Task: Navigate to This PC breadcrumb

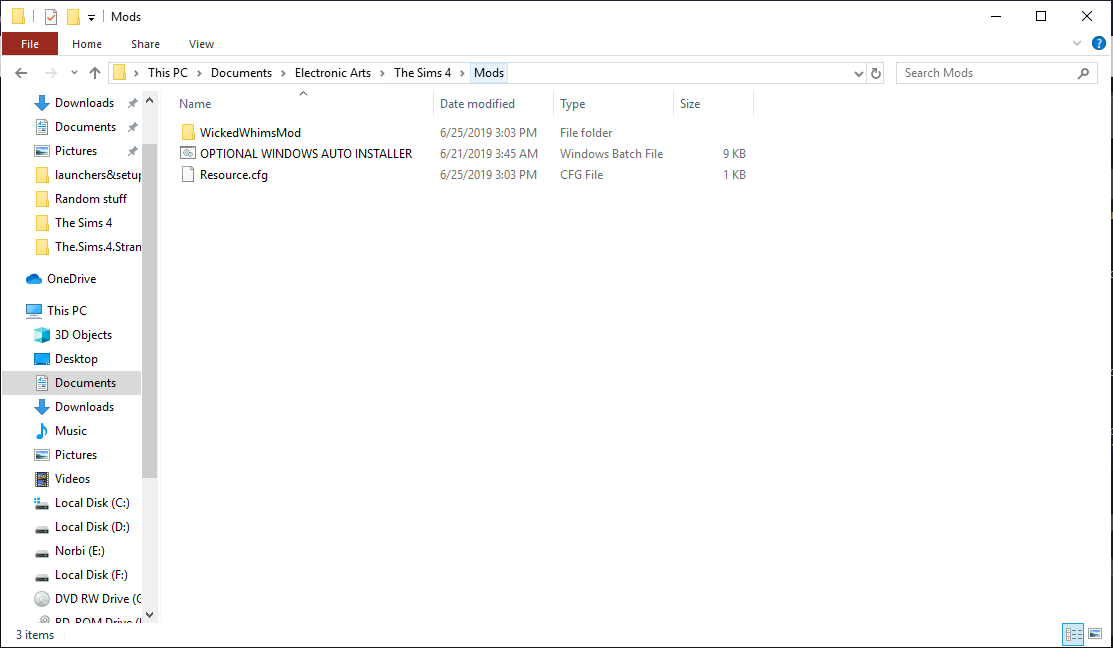Action: tap(168, 73)
